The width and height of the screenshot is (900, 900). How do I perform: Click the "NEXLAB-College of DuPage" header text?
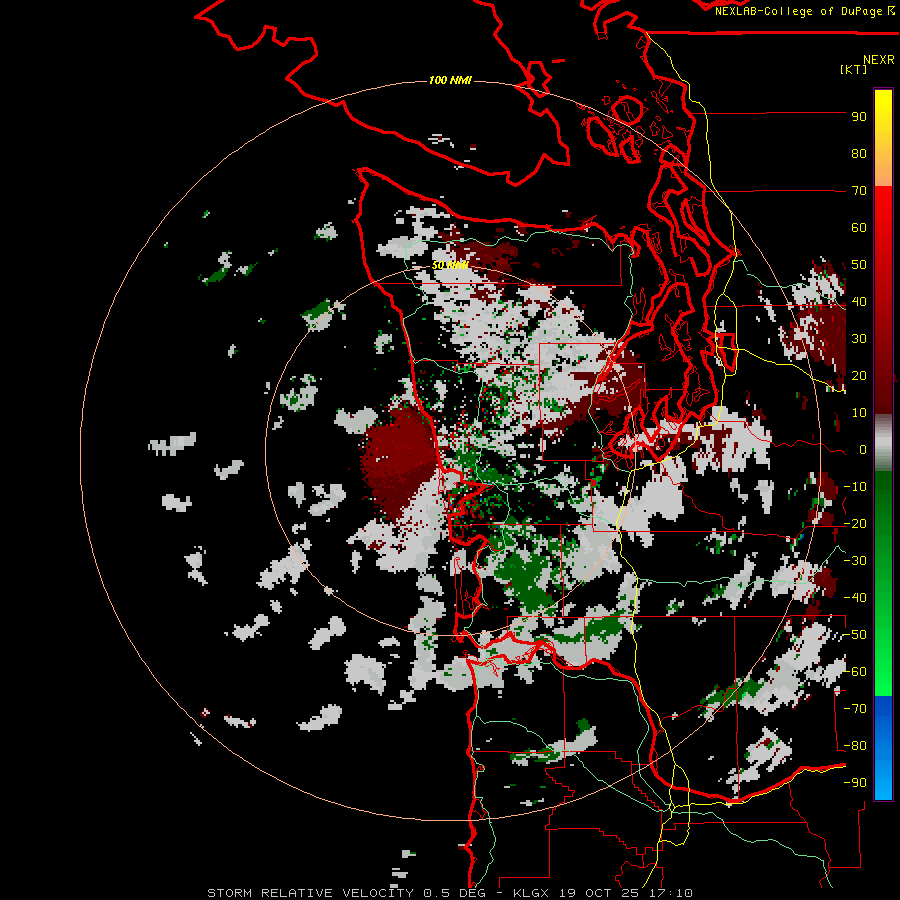[799, 11]
